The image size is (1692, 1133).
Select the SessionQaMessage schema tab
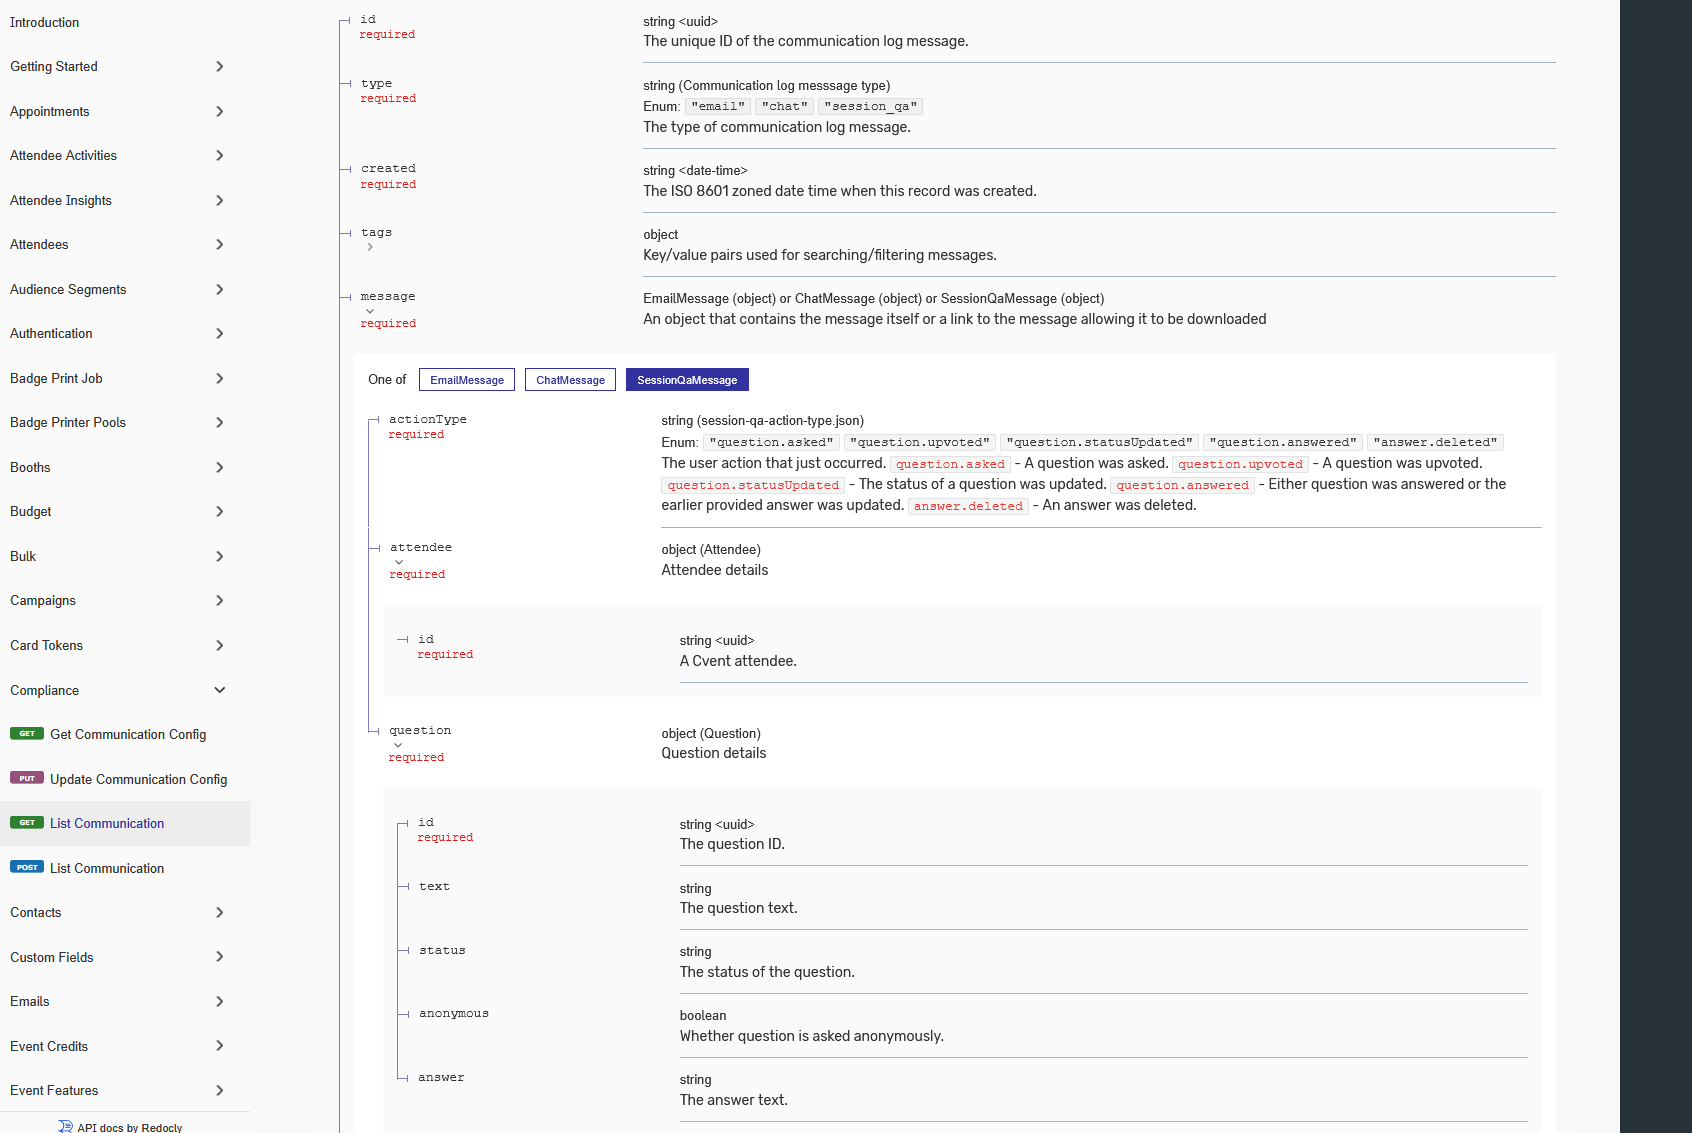click(687, 380)
